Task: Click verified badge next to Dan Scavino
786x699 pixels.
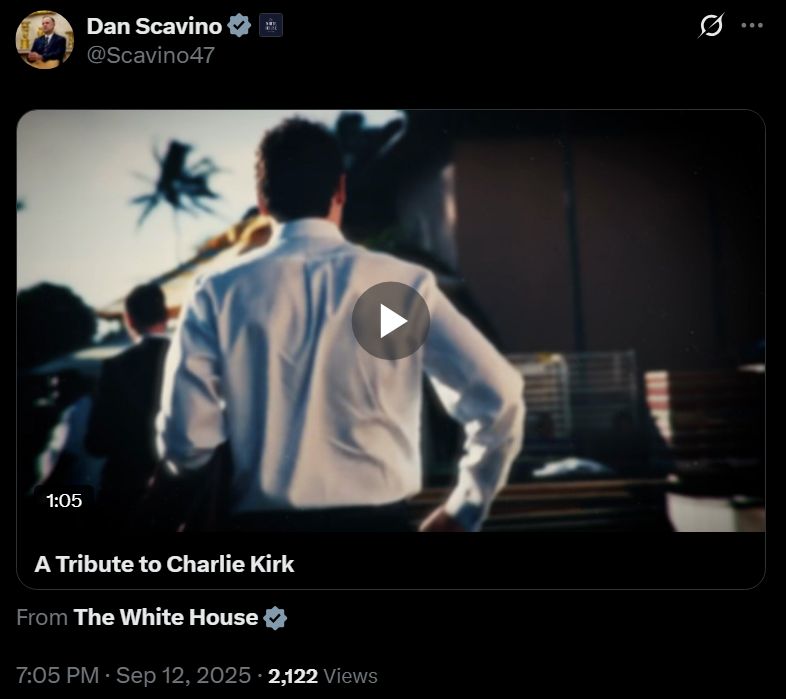Action: (239, 26)
